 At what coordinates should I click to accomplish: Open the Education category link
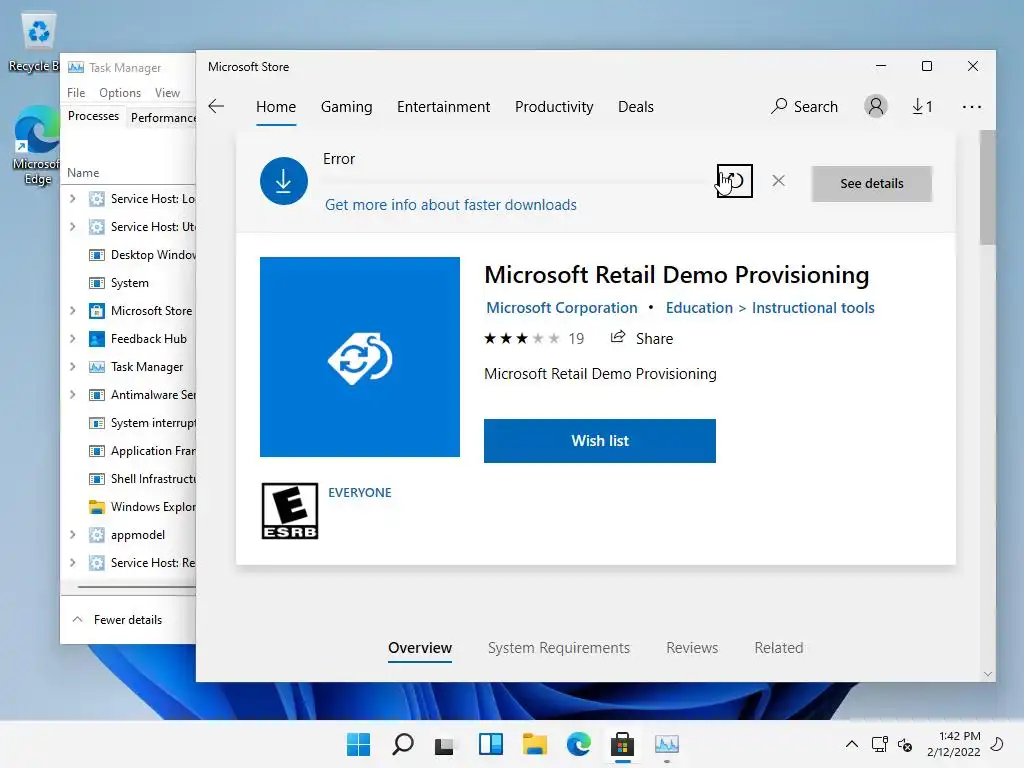[x=699, y=308]
